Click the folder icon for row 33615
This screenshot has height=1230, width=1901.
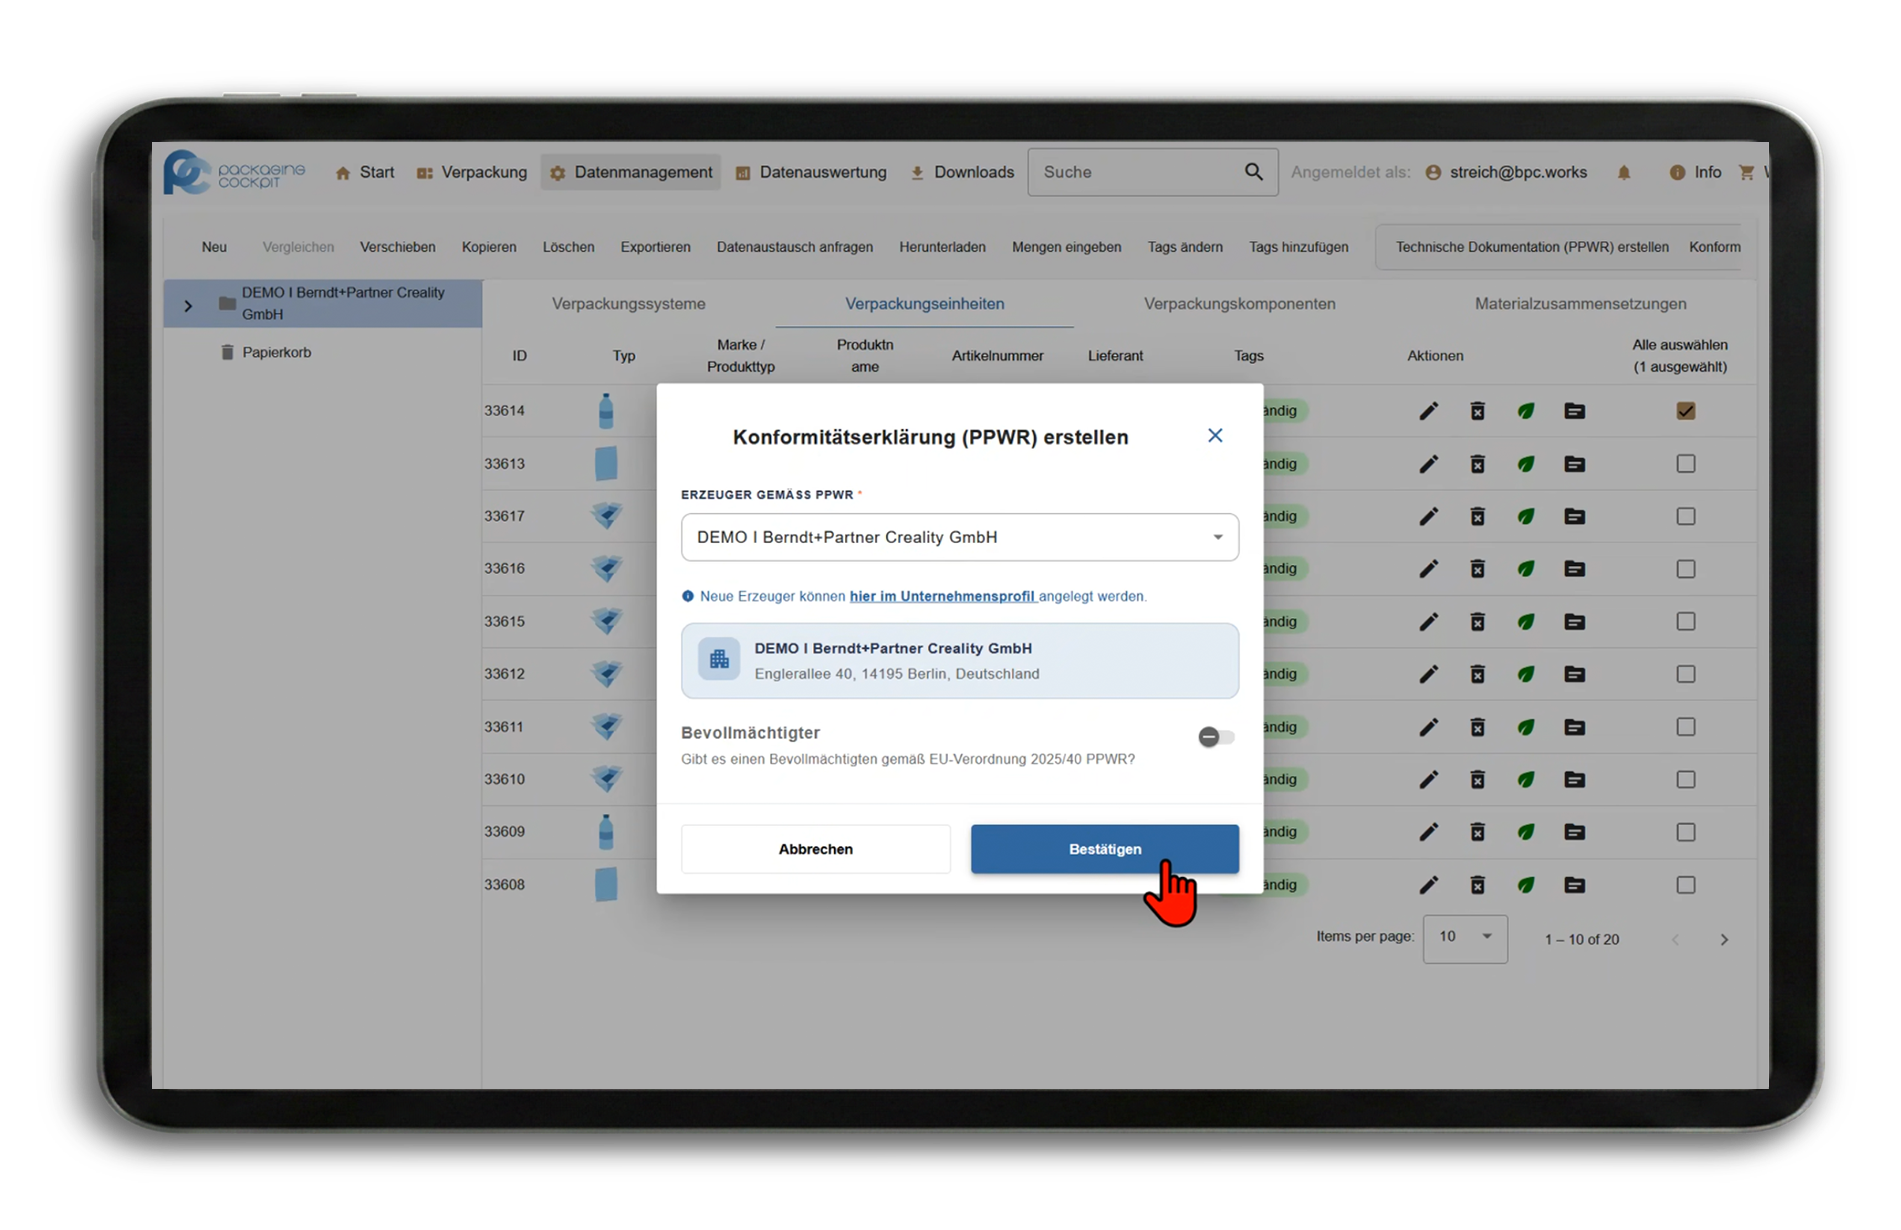tap(1574, 622)
